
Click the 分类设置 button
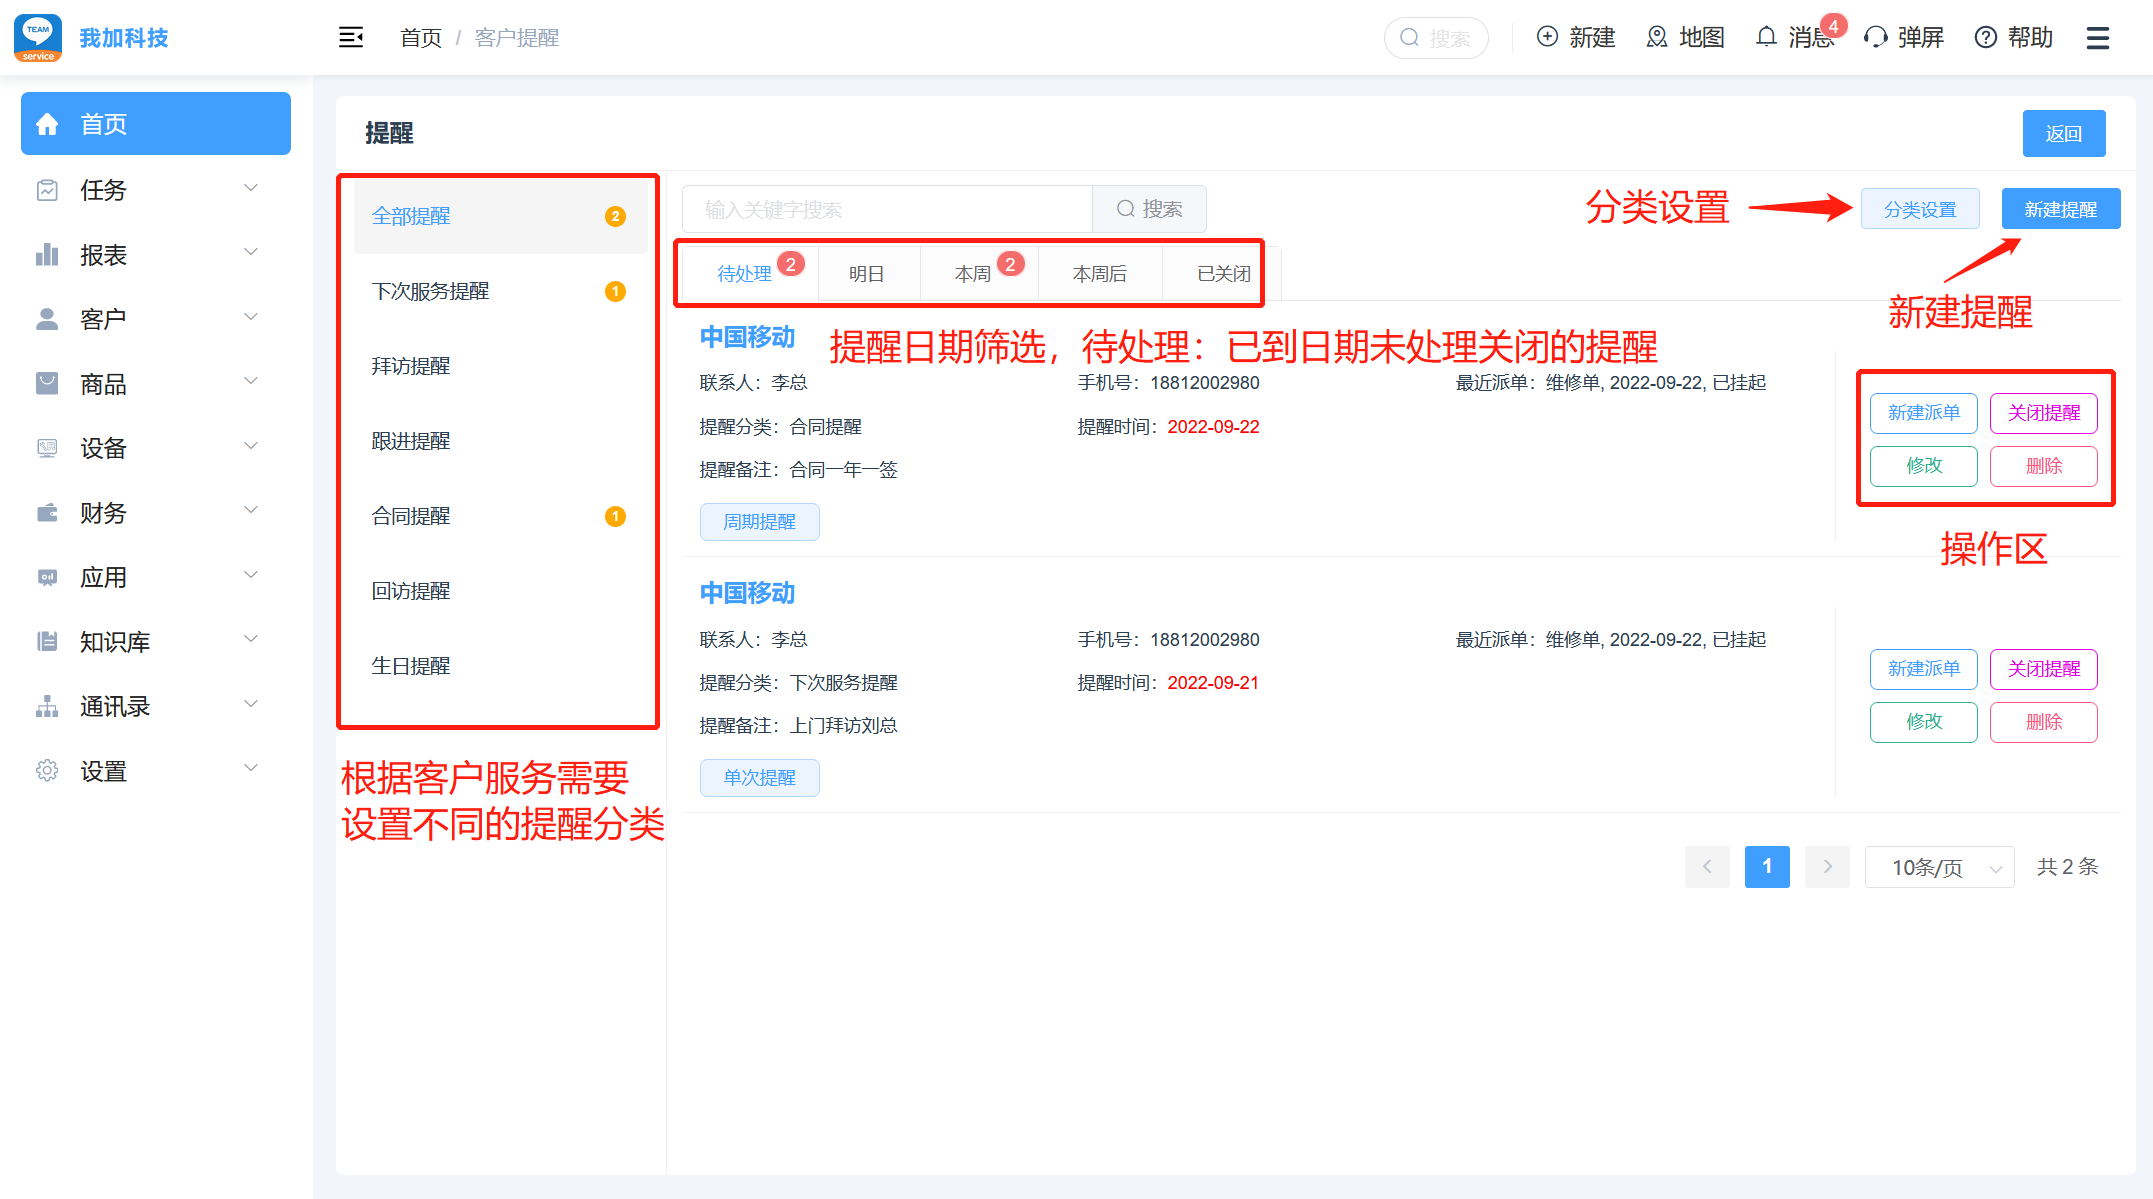coord(1919,209)
